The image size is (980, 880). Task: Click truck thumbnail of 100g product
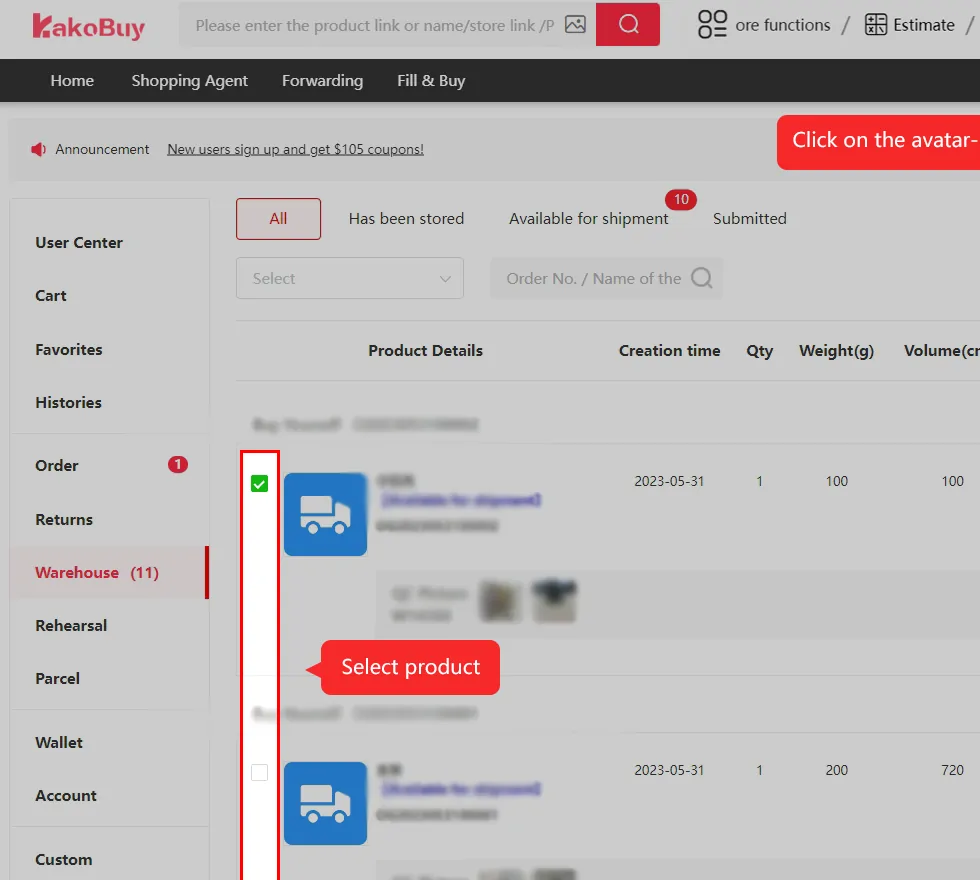point(325,514)
